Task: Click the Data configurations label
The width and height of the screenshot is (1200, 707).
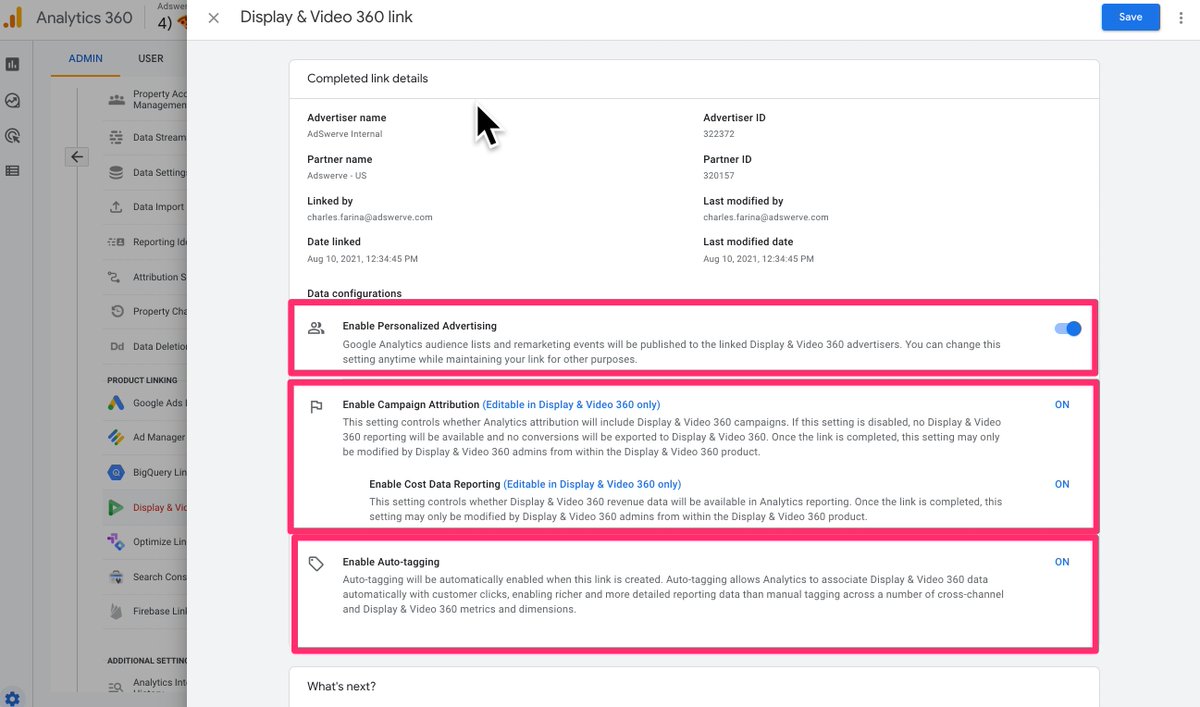Action: tap(354, 294)
